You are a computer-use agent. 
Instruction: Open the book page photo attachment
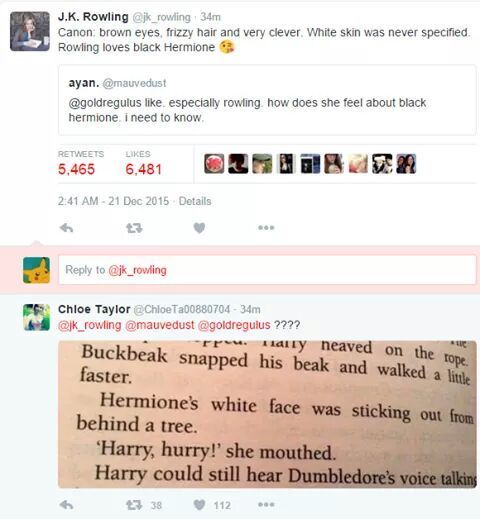[x=267, y=414]
